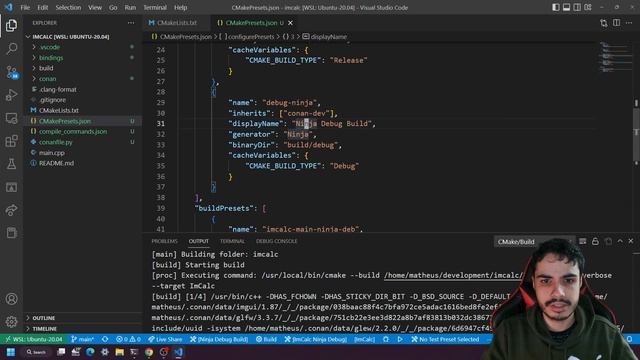Open the Windows Start menu
This screenshot has width=640, height=360.
[11, 352]
